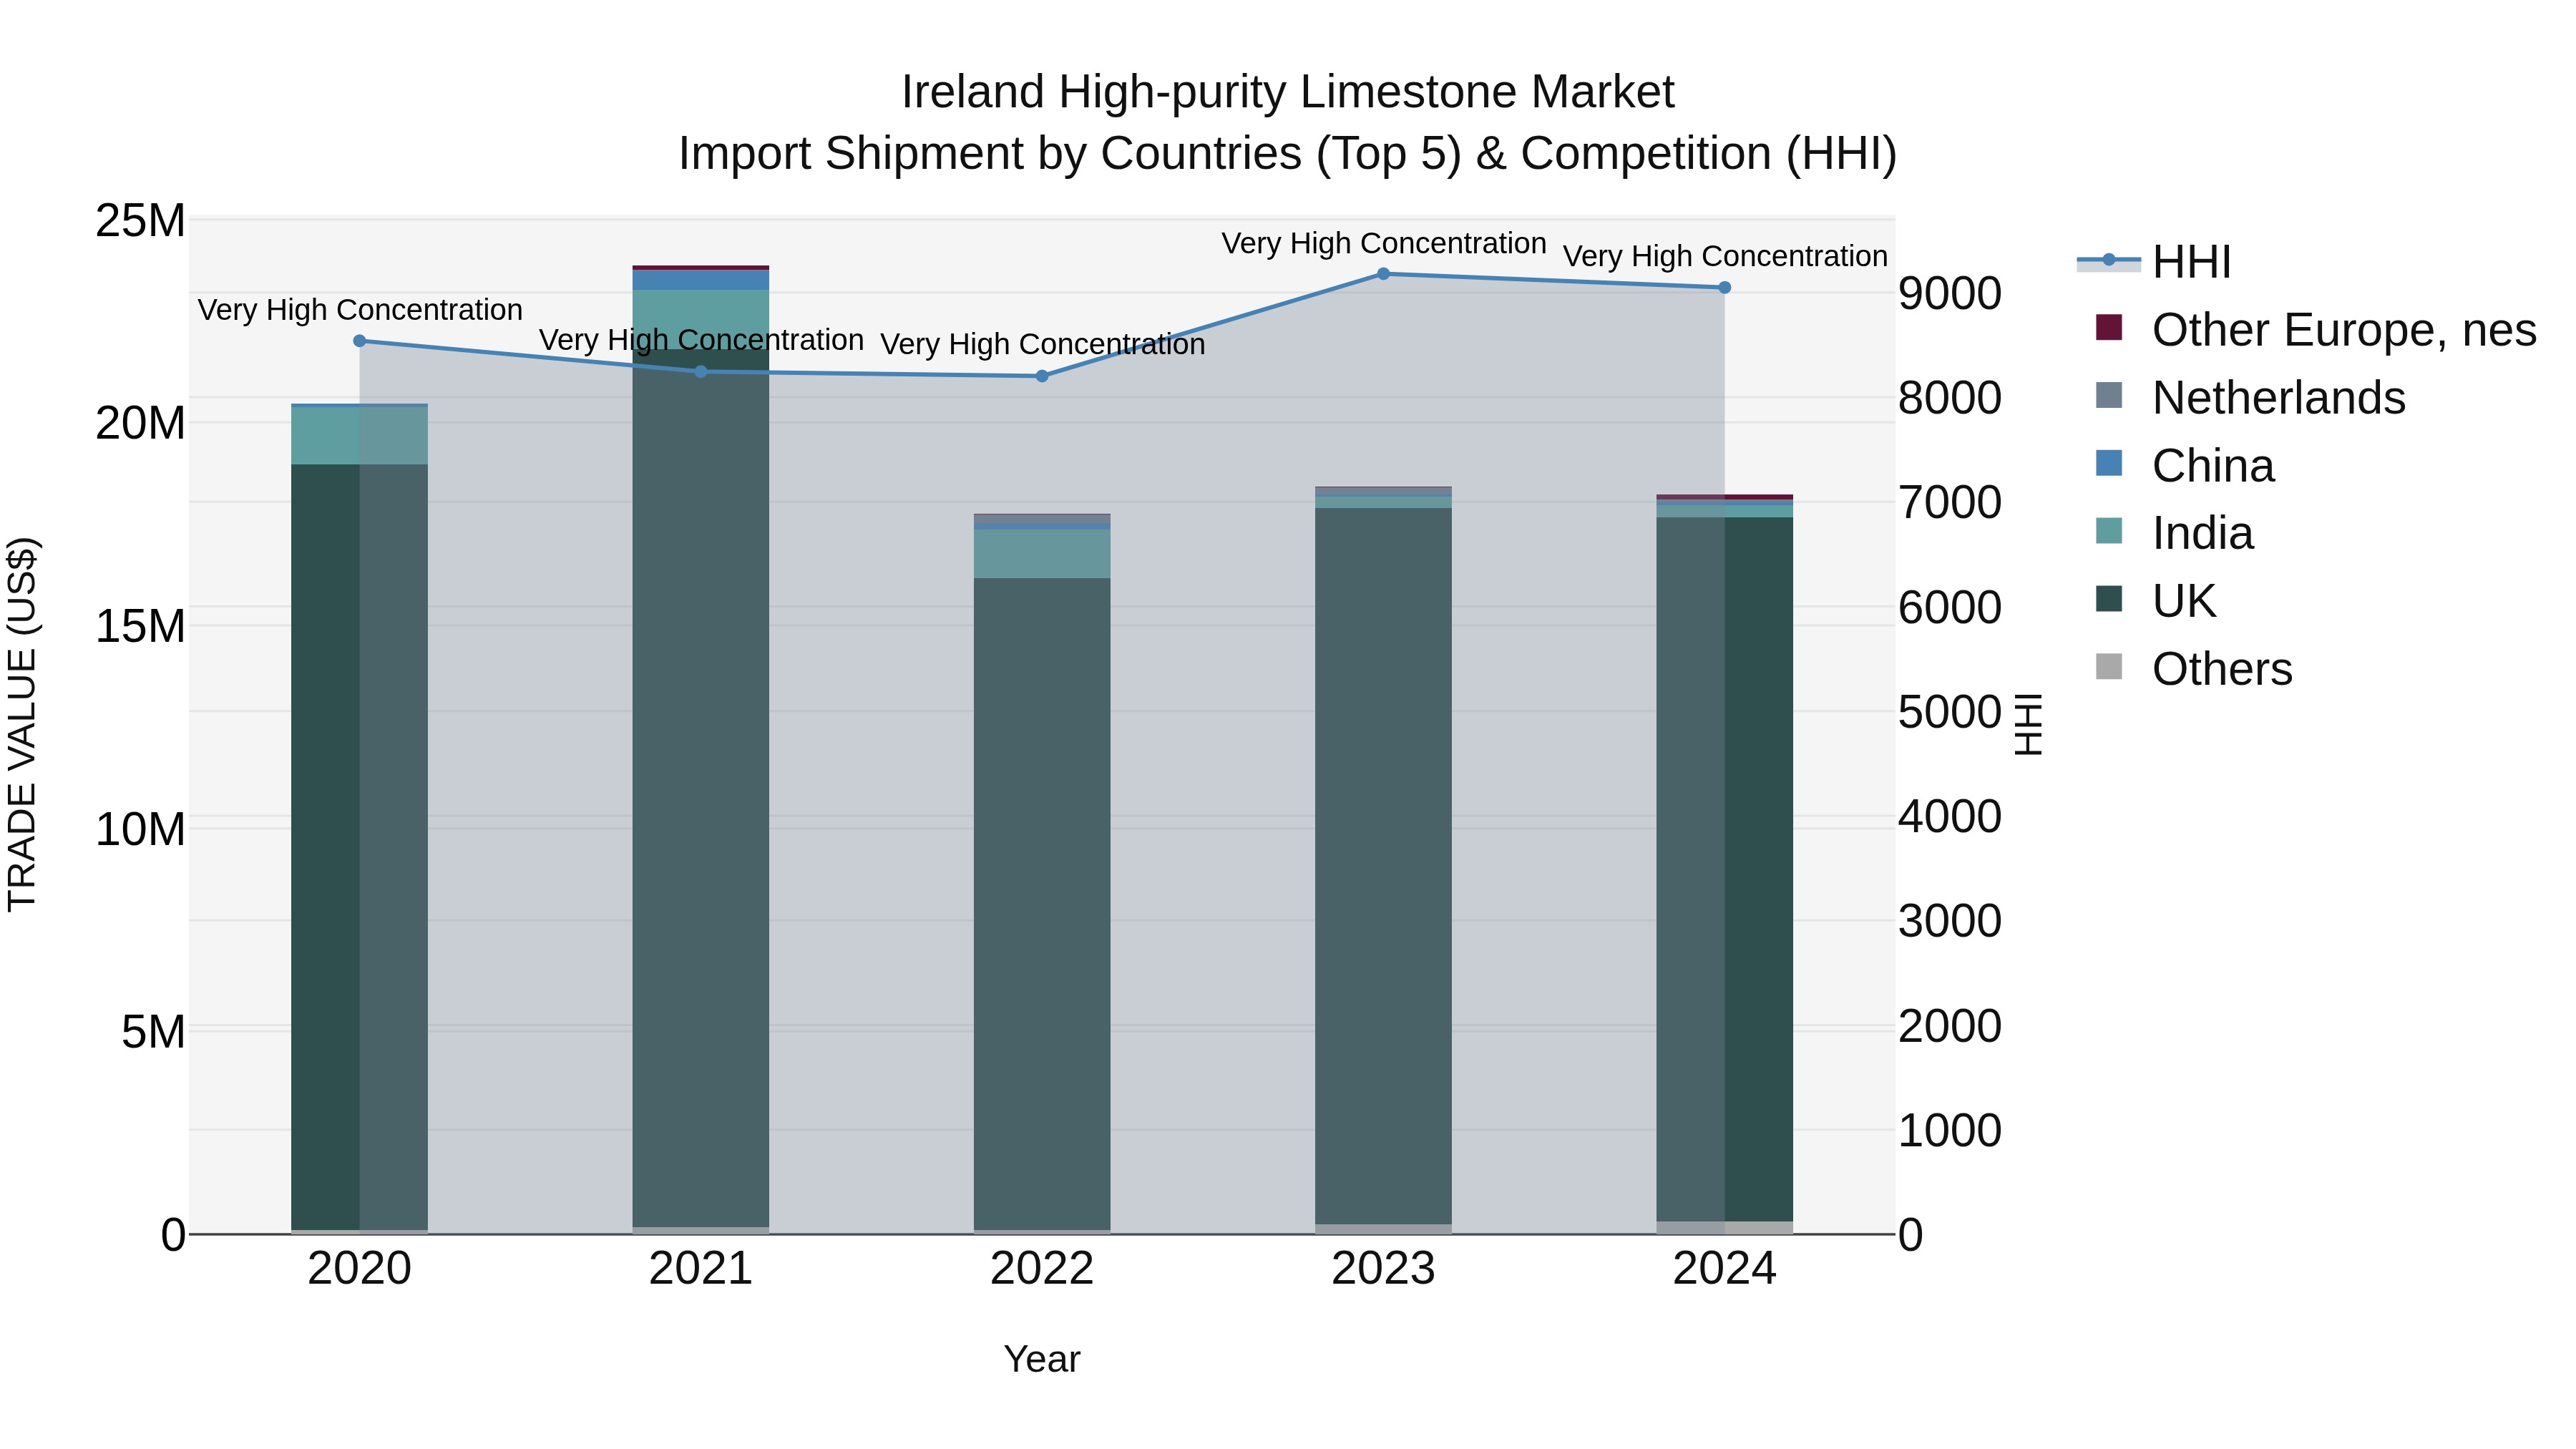
Task: Select the India bar segment for 2022
Action: pyautogui.click(x=1042, y=554)
